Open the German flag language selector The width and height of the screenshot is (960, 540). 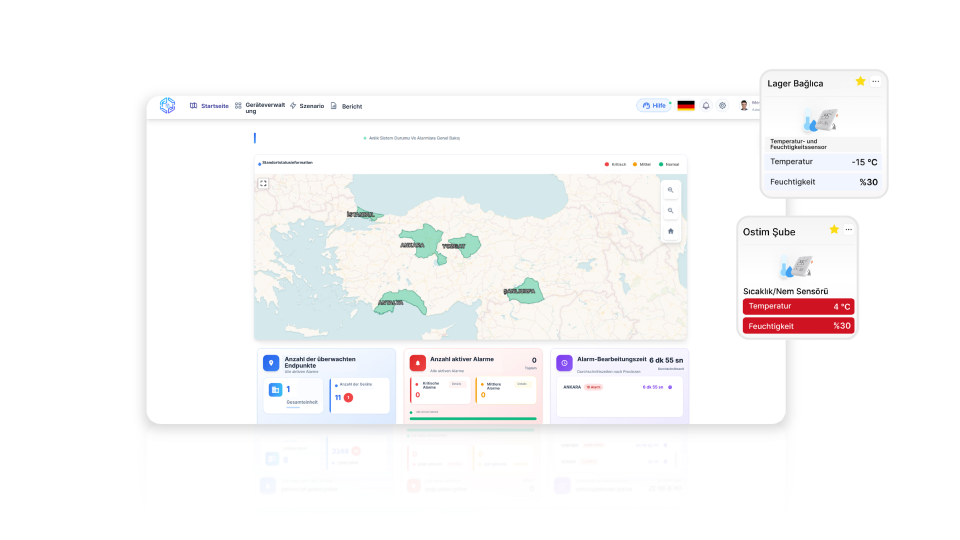coord(686,105)
